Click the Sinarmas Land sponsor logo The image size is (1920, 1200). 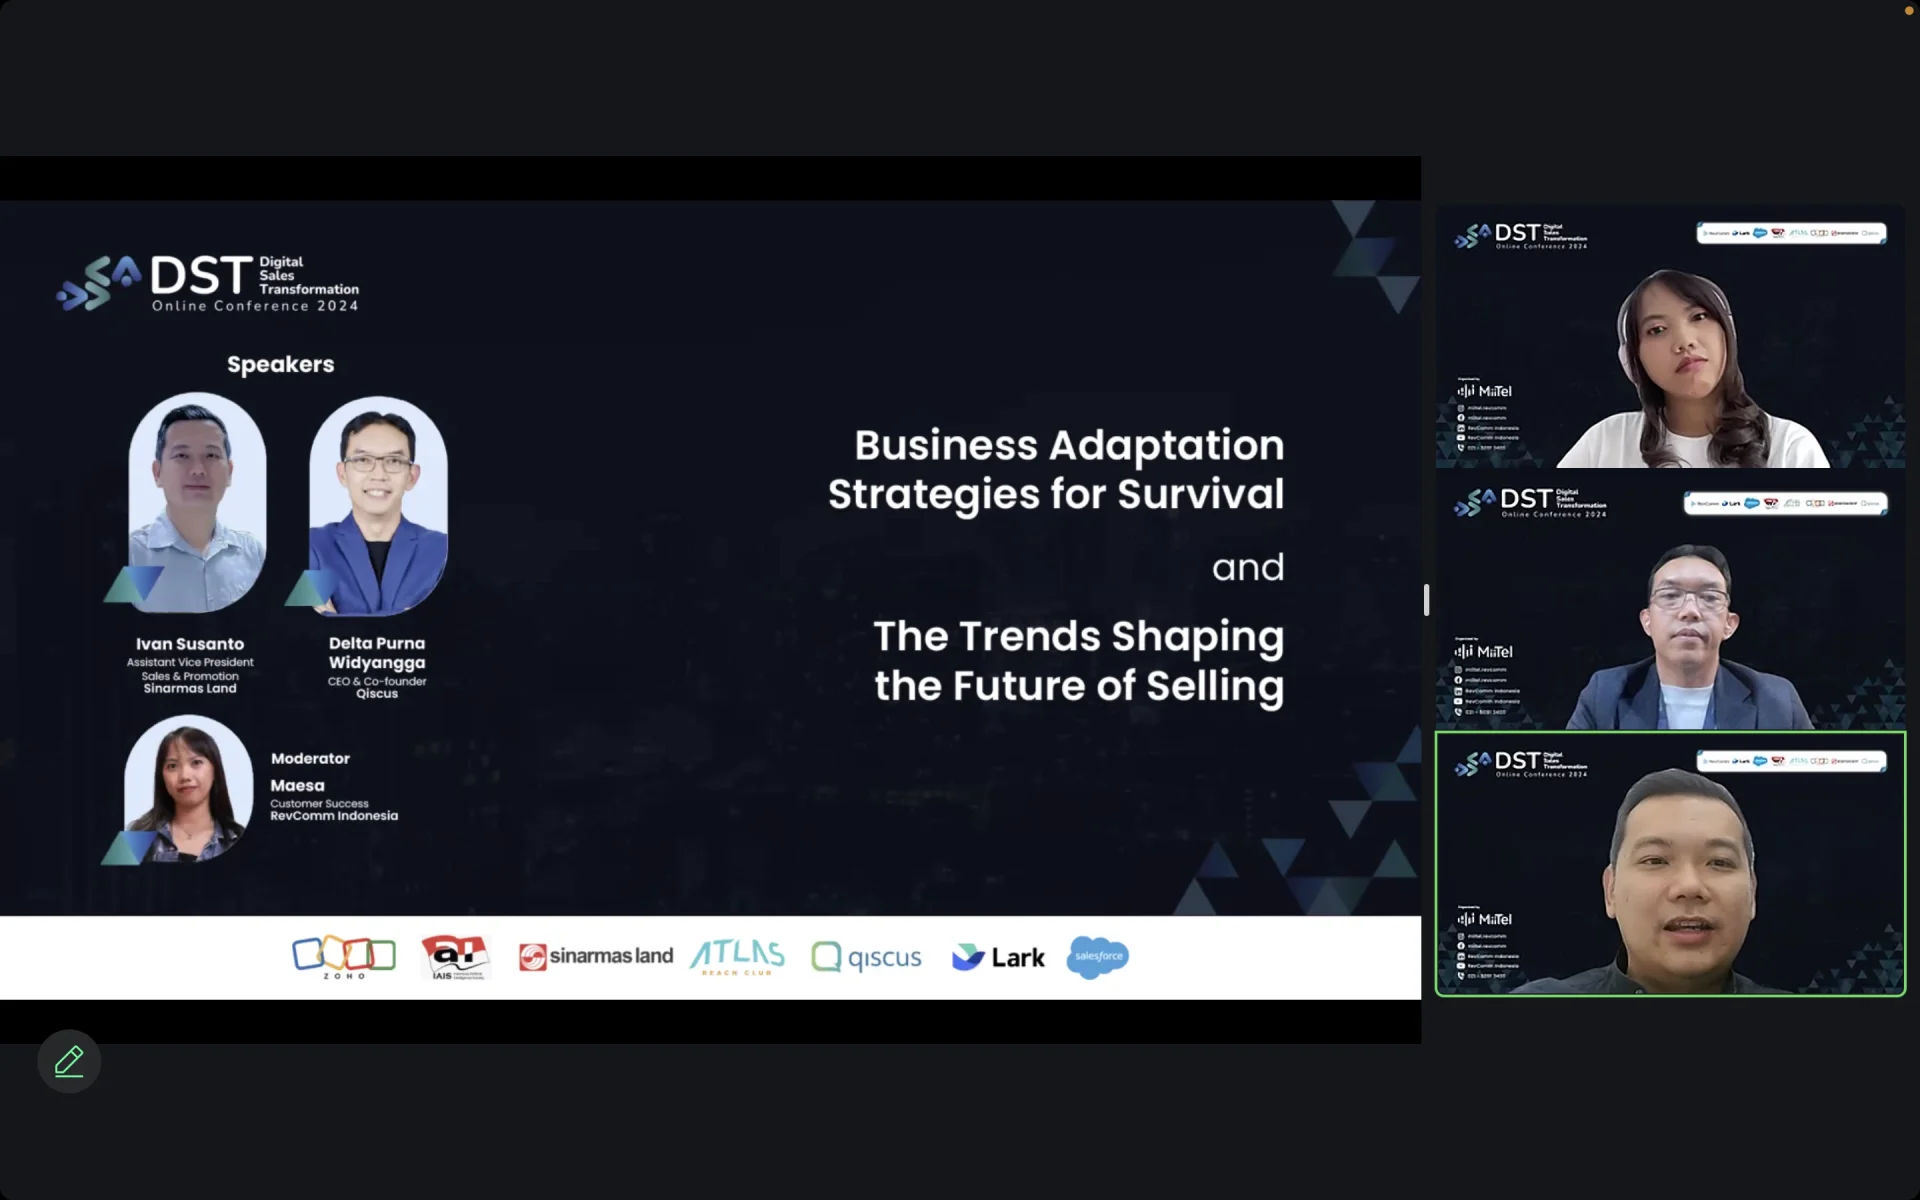click(596, 957)
